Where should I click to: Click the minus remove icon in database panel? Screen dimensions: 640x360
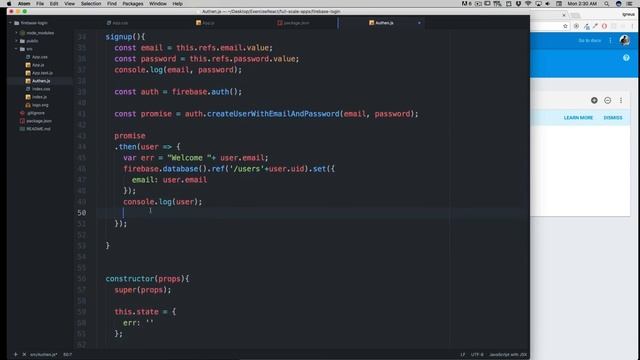tap(607, 100)
